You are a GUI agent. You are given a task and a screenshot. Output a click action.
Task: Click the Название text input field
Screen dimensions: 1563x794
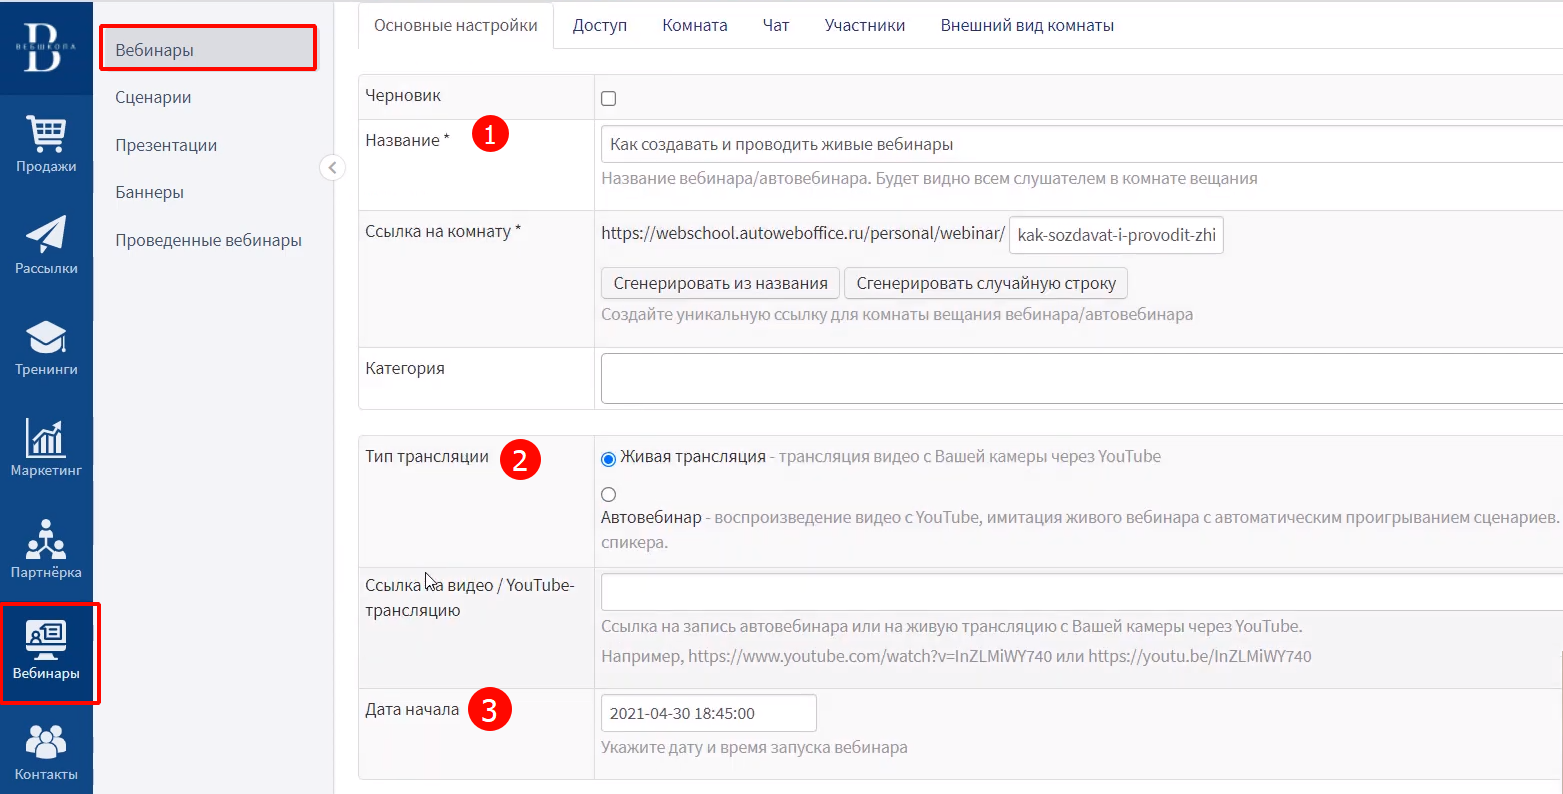pyautogui.click(x=1080, y=144)
